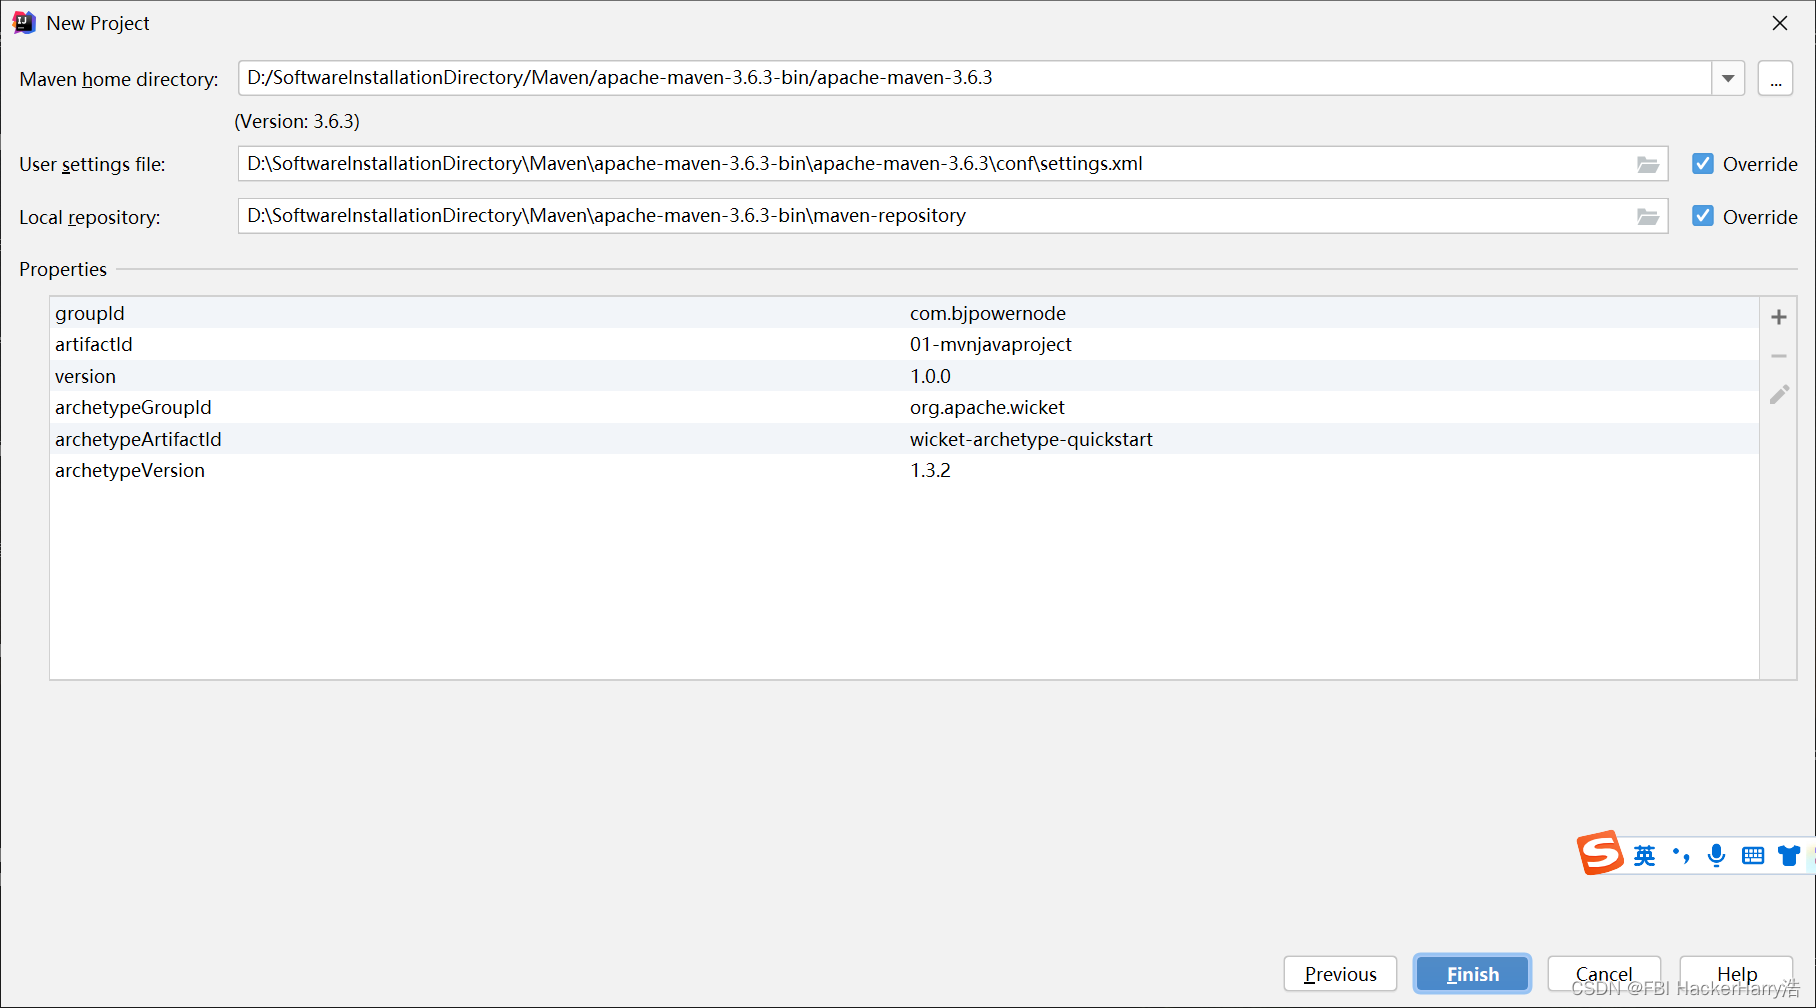Open the Maven home browse ellipsis button
This screenshot has width=1816, height=1008.
[x=1775, y=78]
